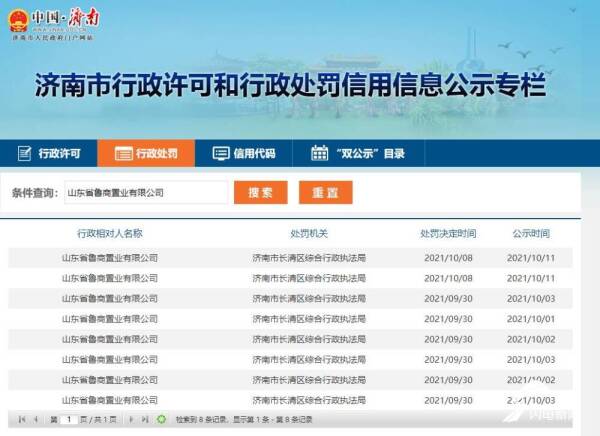This screenshot has height=436, width=600.
Task: Click the 中国·济南 site title link
Action: [x=66, y=18]
